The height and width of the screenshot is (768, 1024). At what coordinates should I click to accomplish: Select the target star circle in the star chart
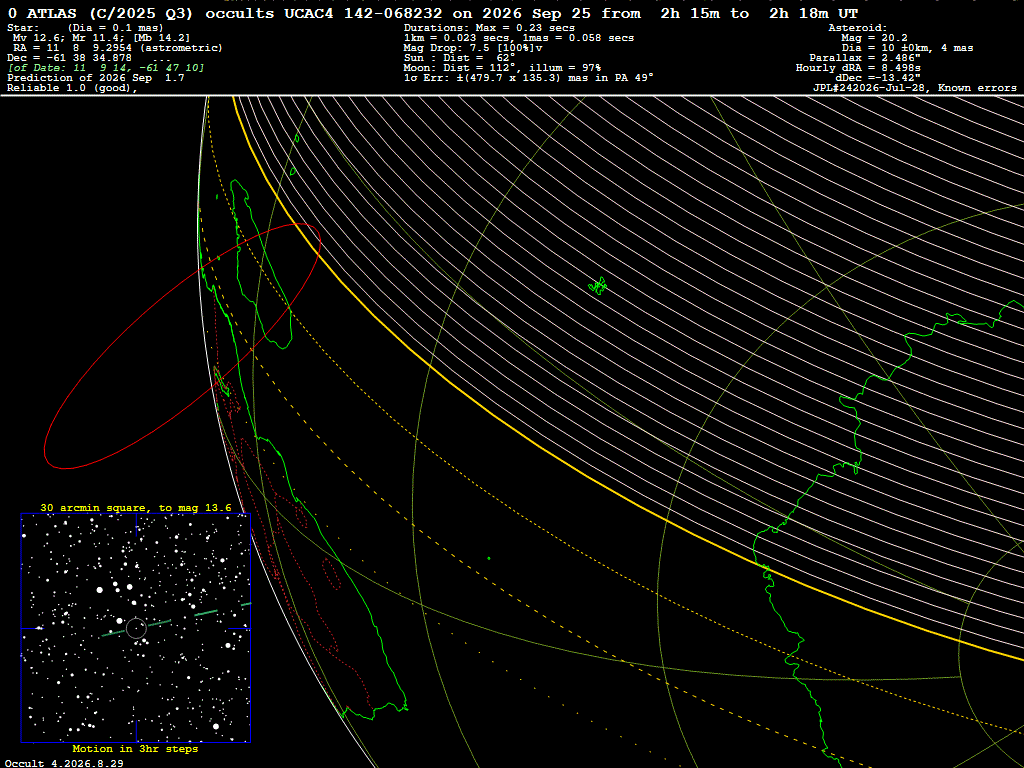pos(136,628)
